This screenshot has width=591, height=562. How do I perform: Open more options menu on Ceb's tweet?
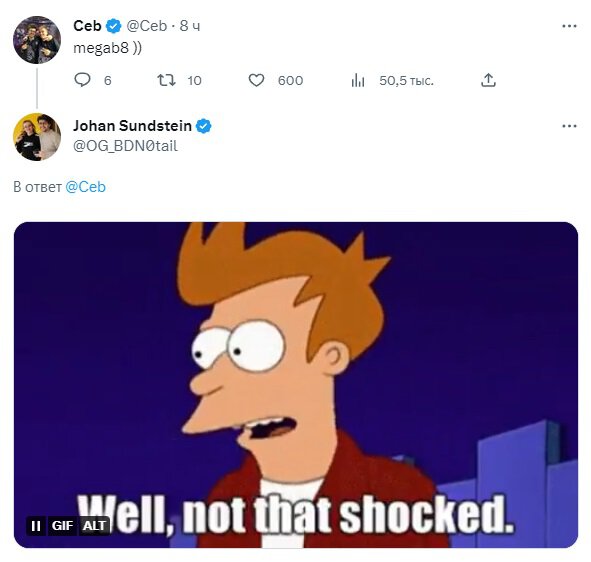[x=569, y=26]
